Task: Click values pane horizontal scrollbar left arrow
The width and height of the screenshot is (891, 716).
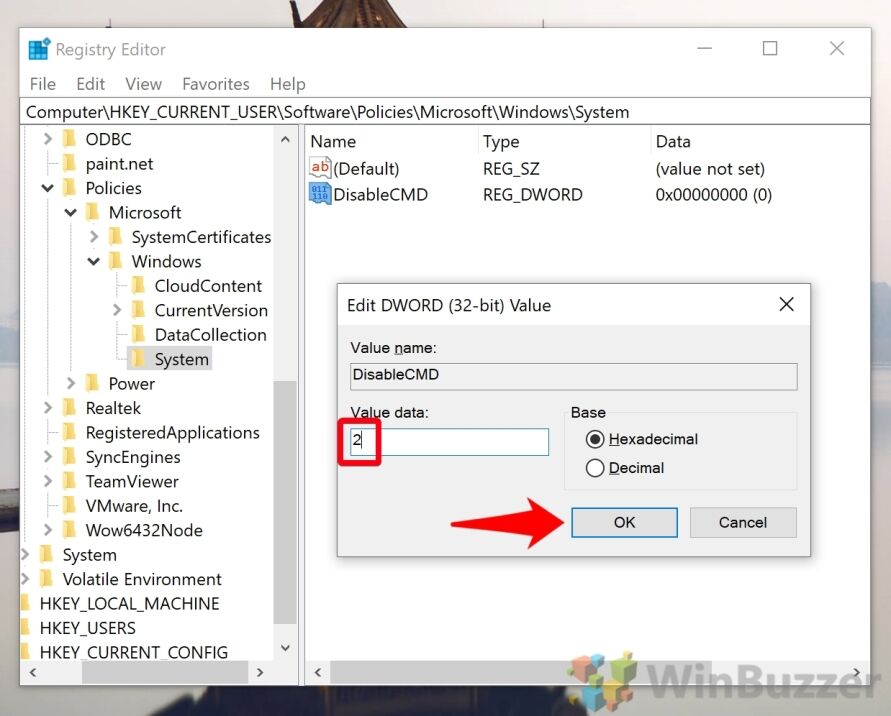Action: pyautogui.click(x=318, y=672)
